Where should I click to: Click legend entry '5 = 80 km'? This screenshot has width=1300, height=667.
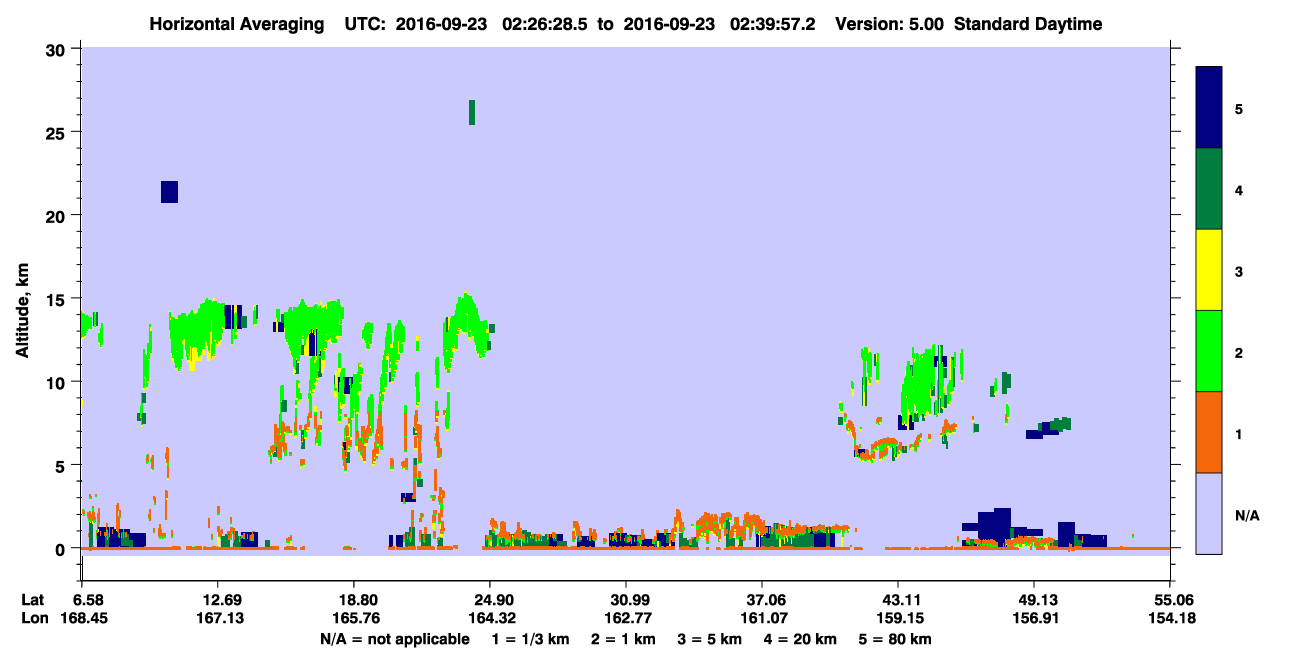[897, 638]
